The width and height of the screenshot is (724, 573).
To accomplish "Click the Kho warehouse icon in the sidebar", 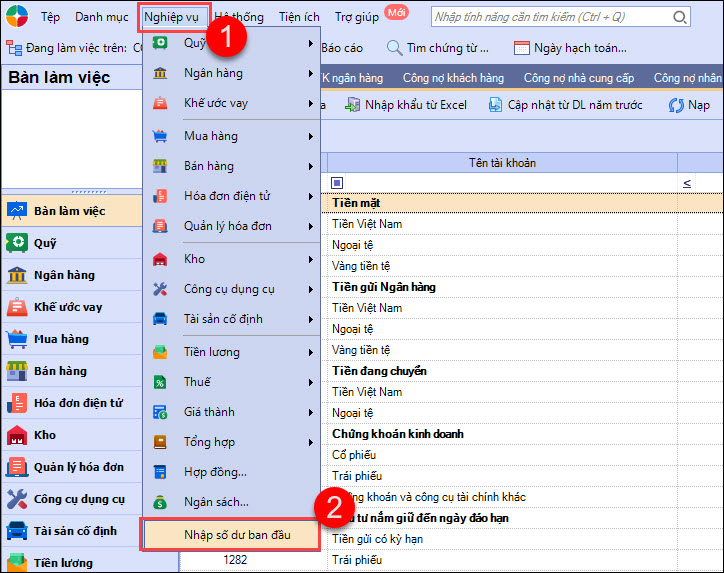I will coord(16,435).
